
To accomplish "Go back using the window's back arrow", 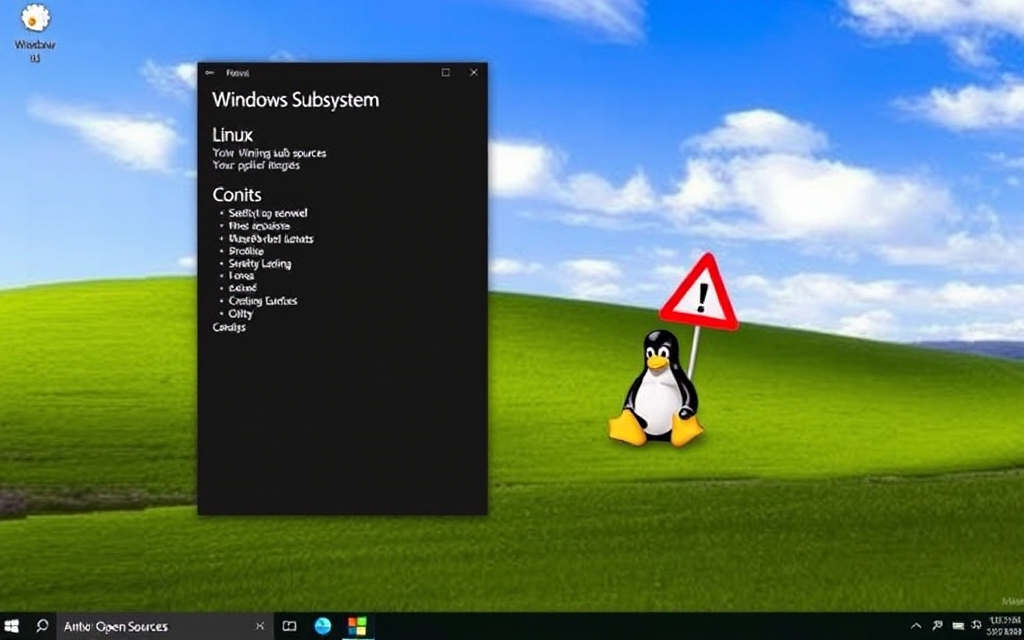I will coord(209,72).
